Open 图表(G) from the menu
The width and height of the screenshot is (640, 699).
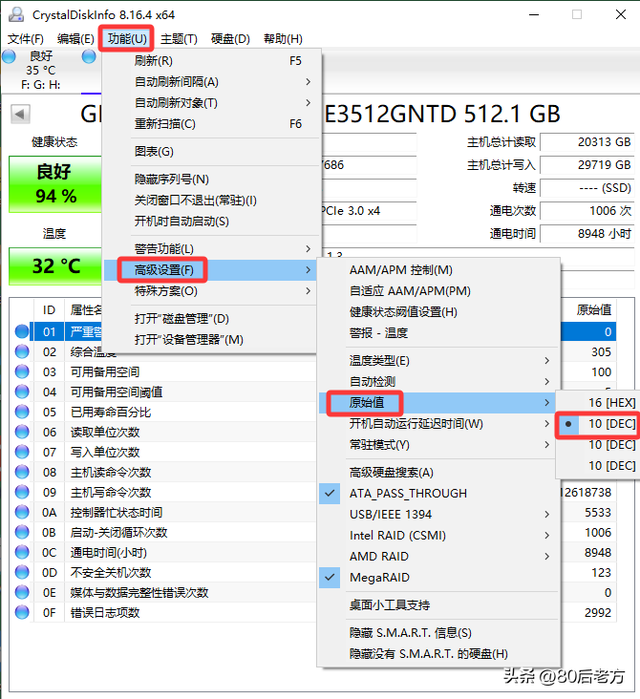pyautogui.click(x=210, y=152)
